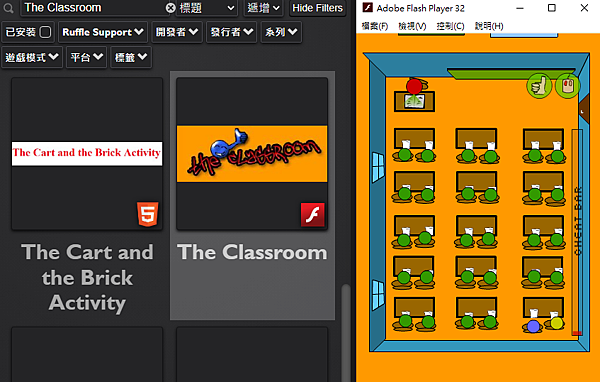
Task: Click the Hide Filters button
Action: click(318, 8)
